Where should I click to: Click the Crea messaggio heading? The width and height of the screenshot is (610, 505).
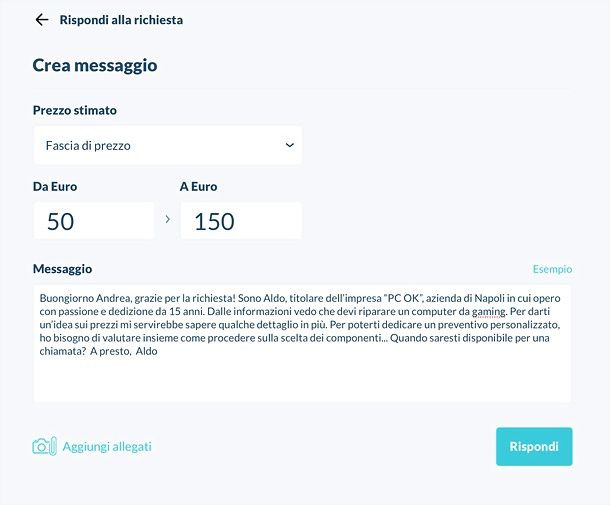coord(95,65)
